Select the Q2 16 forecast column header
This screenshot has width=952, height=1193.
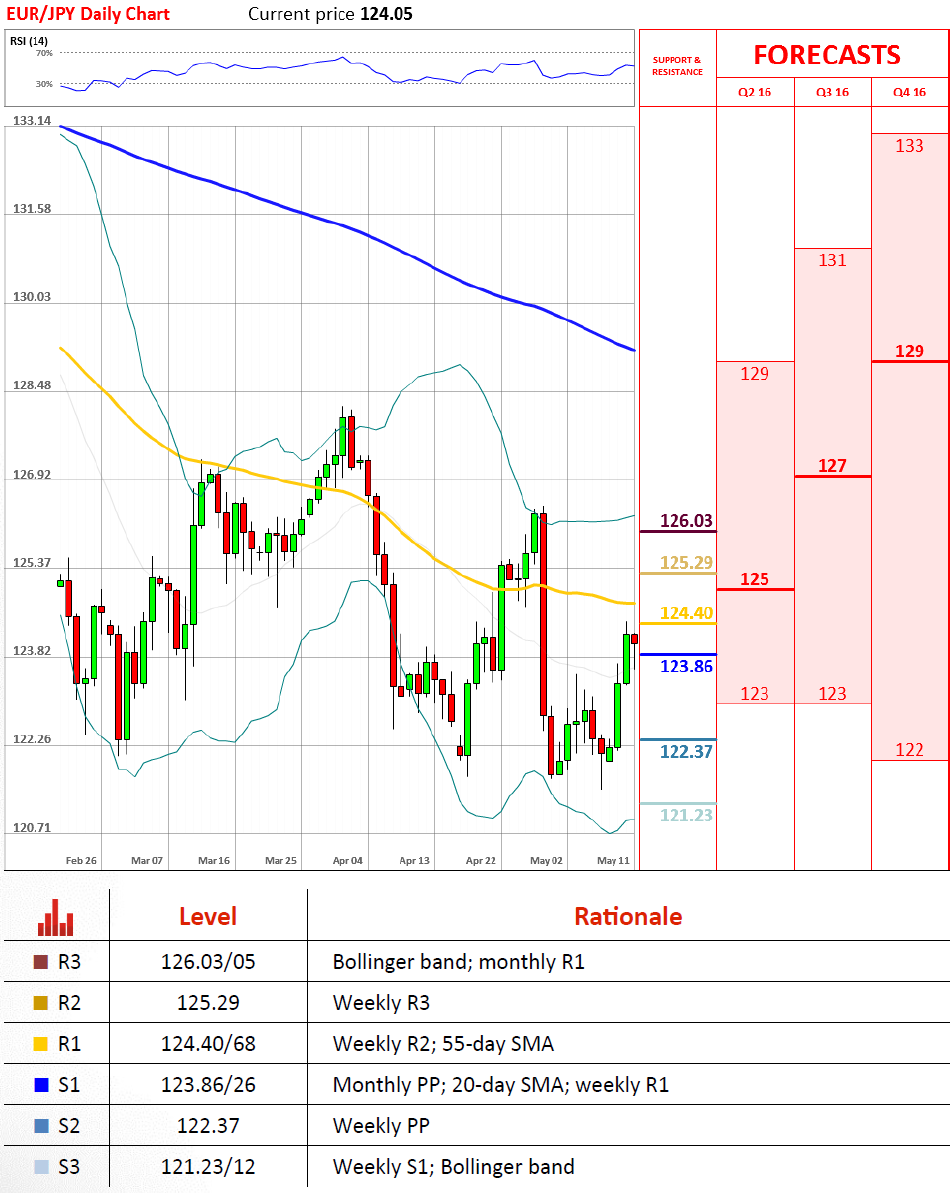[754, 92]
